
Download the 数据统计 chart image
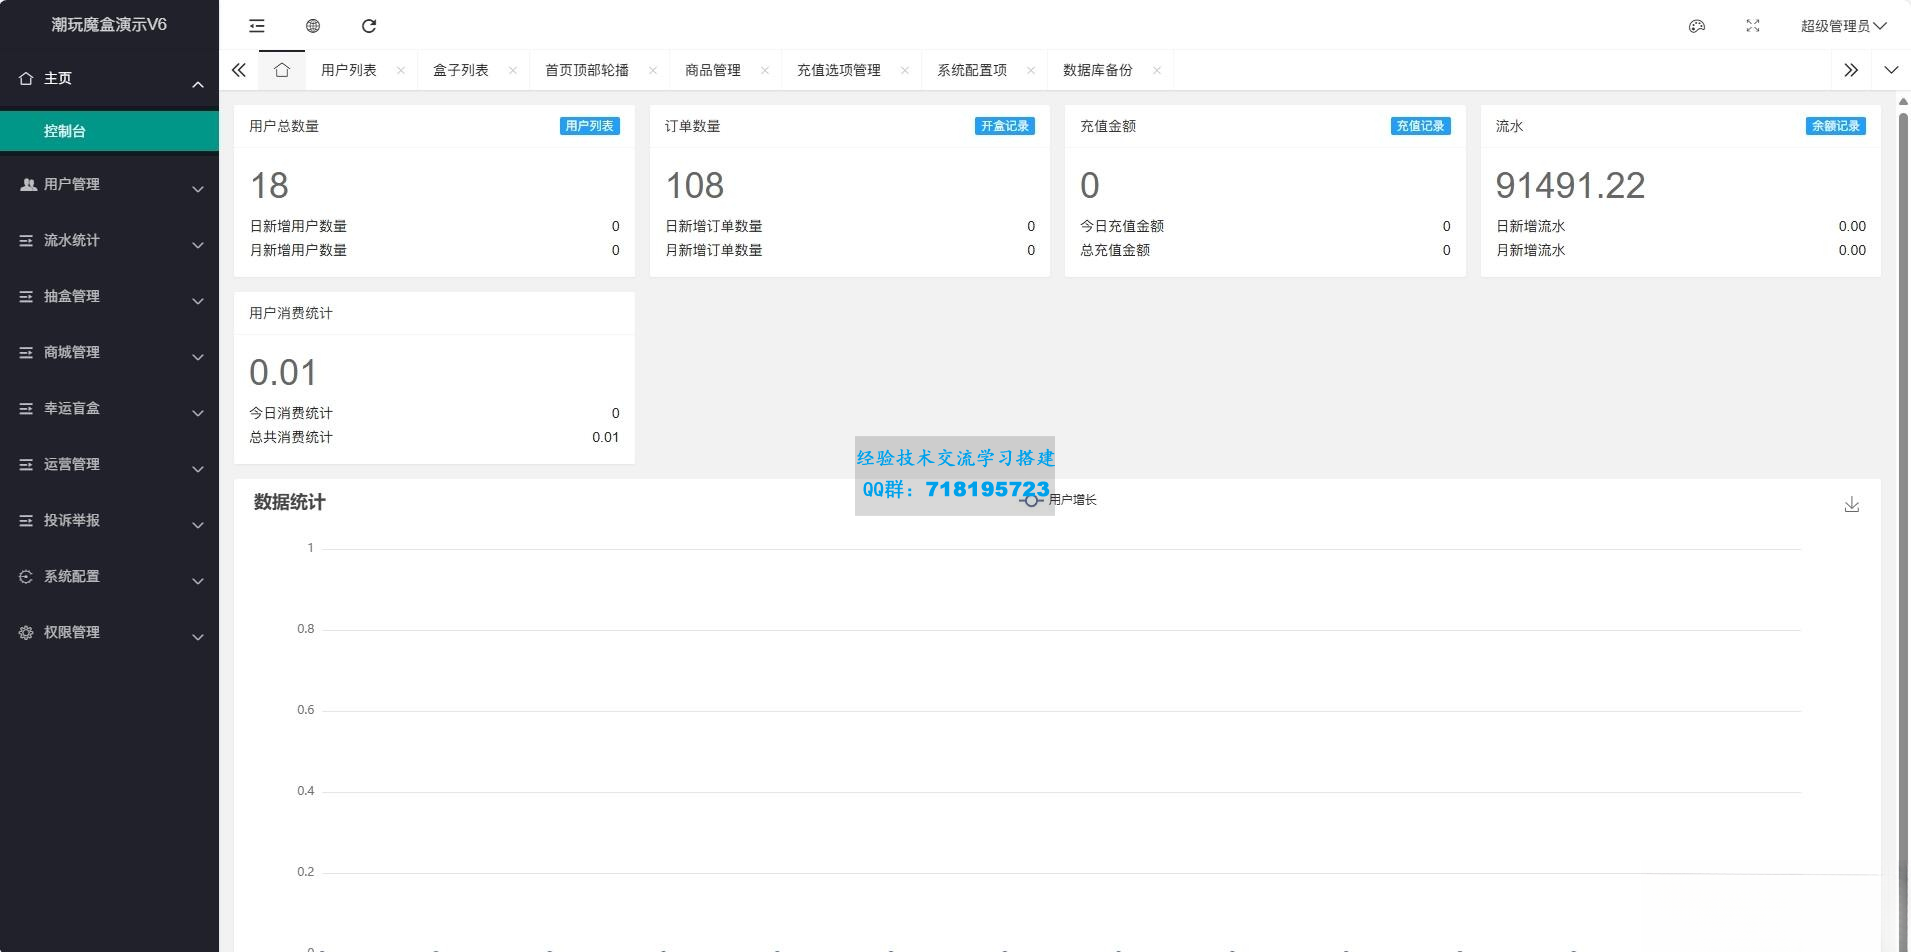(1852, 505)
